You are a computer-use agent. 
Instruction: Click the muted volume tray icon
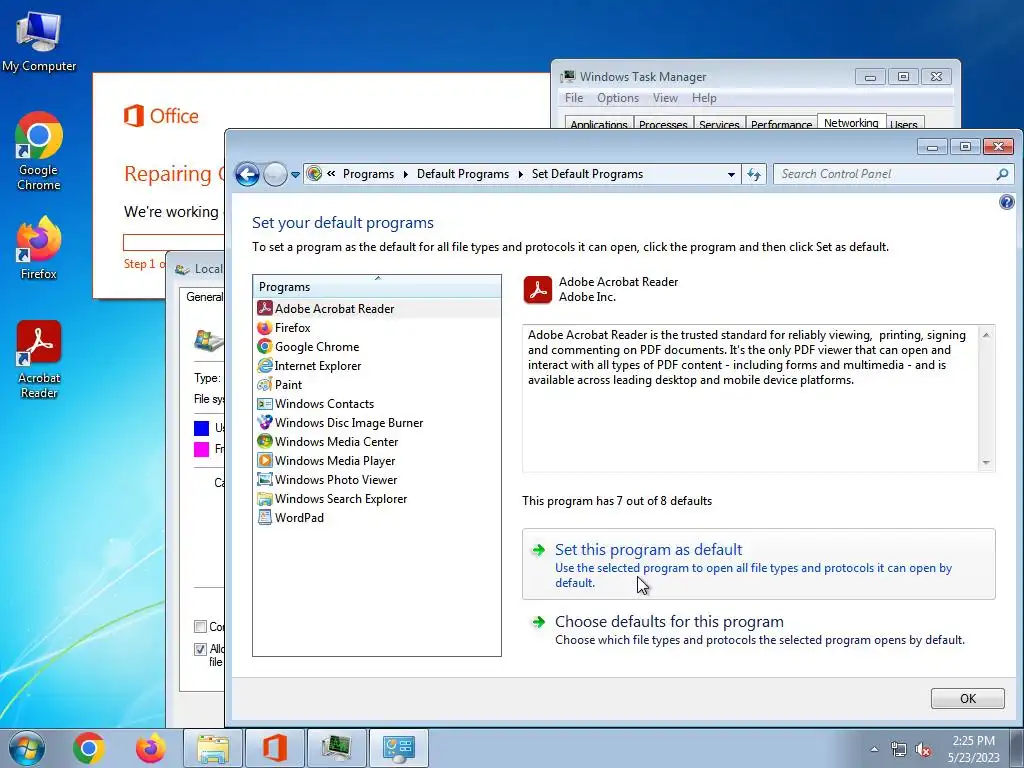(x=923, y=749)
